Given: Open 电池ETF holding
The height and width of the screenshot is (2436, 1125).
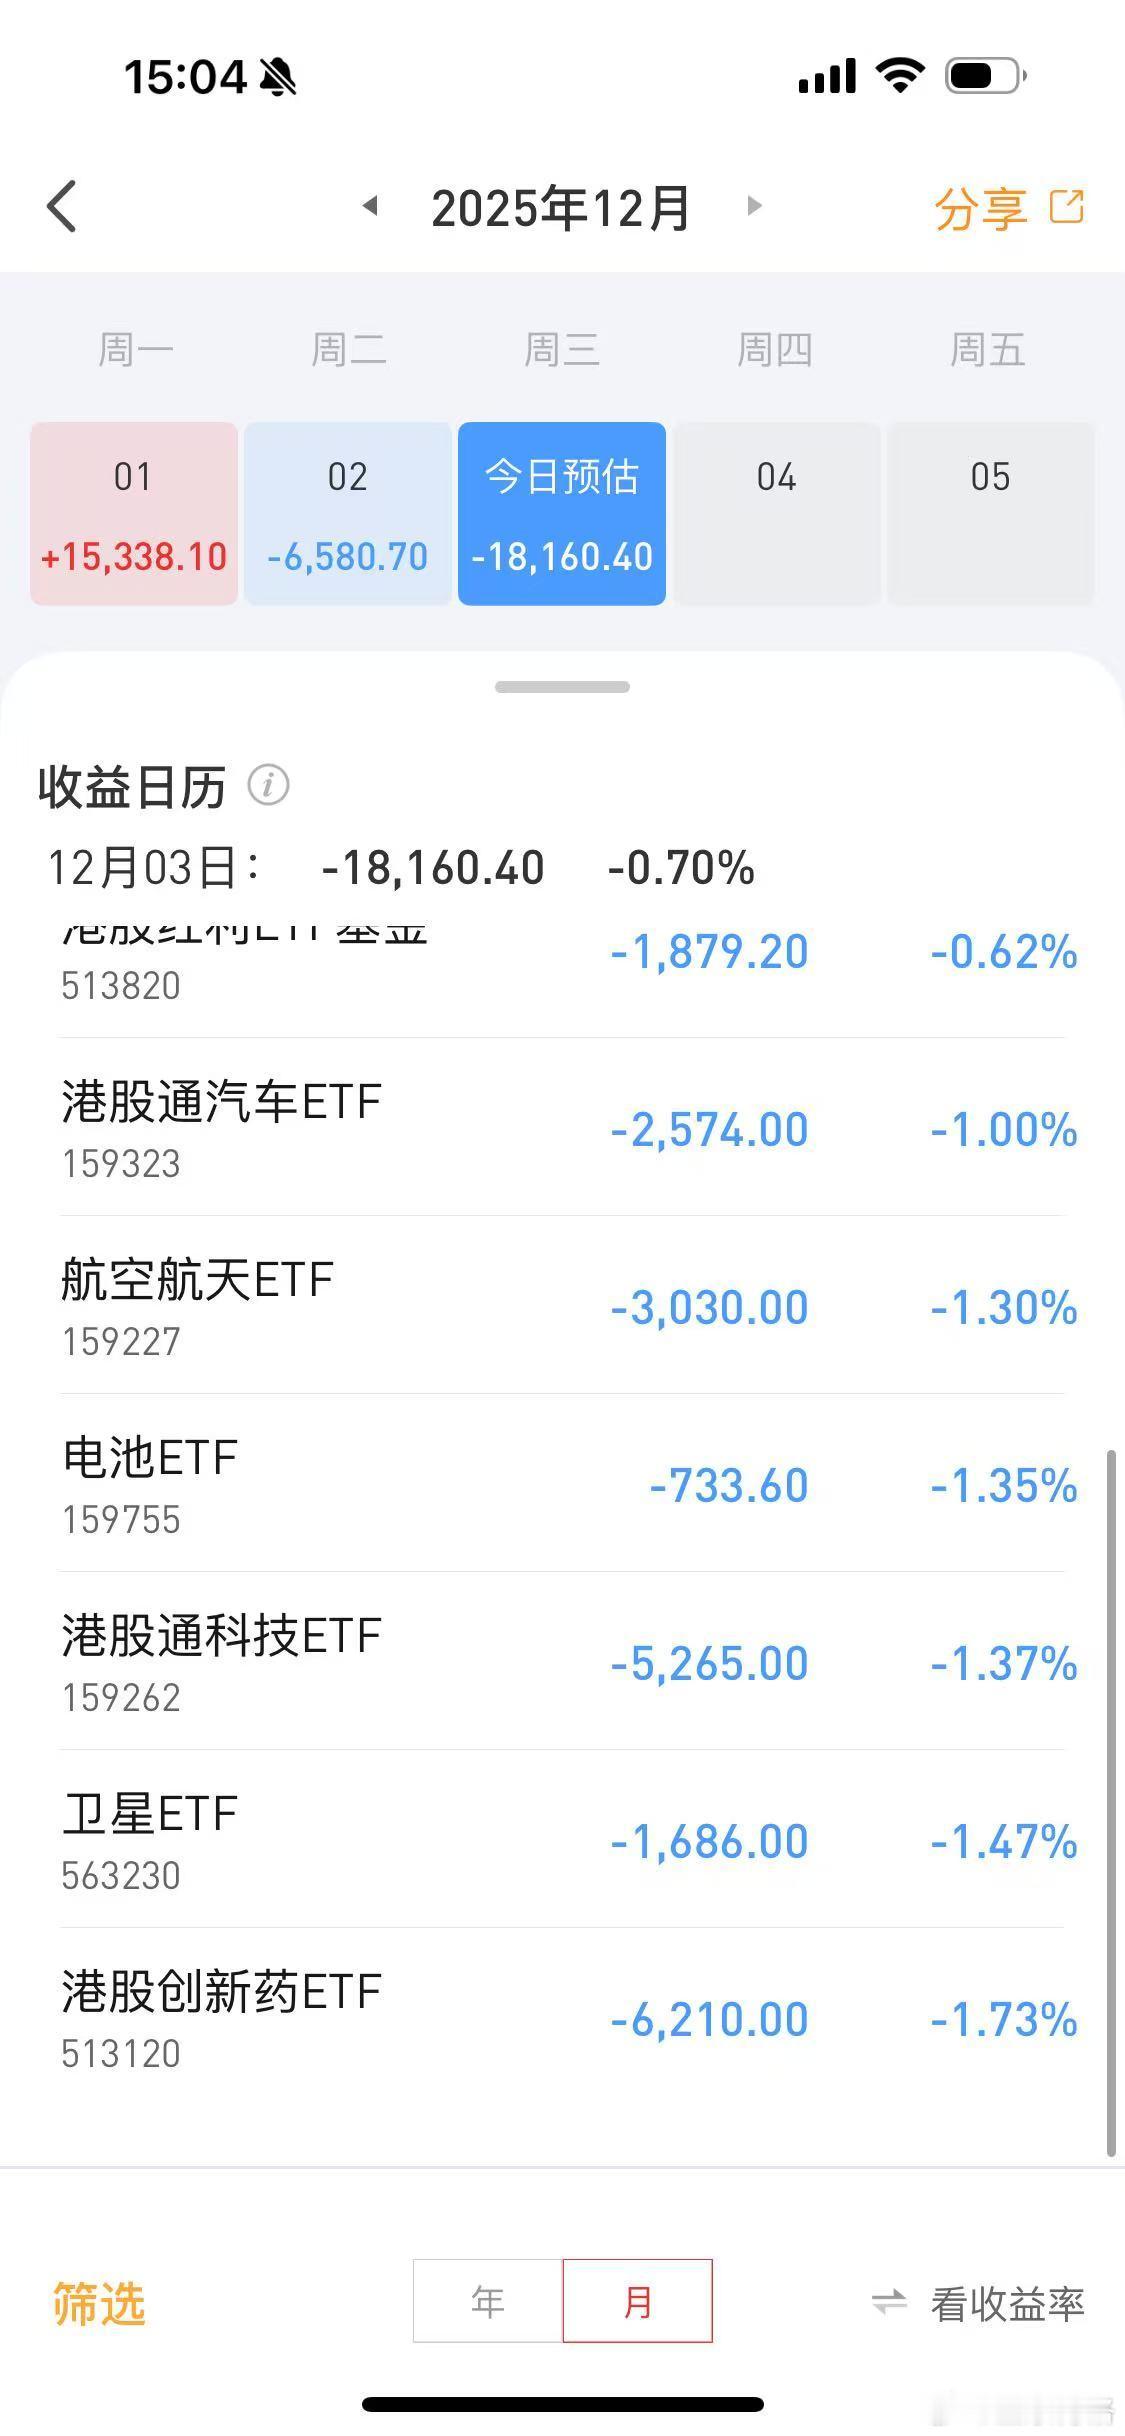Looking at the screenshot, I should coord(562,1484).
